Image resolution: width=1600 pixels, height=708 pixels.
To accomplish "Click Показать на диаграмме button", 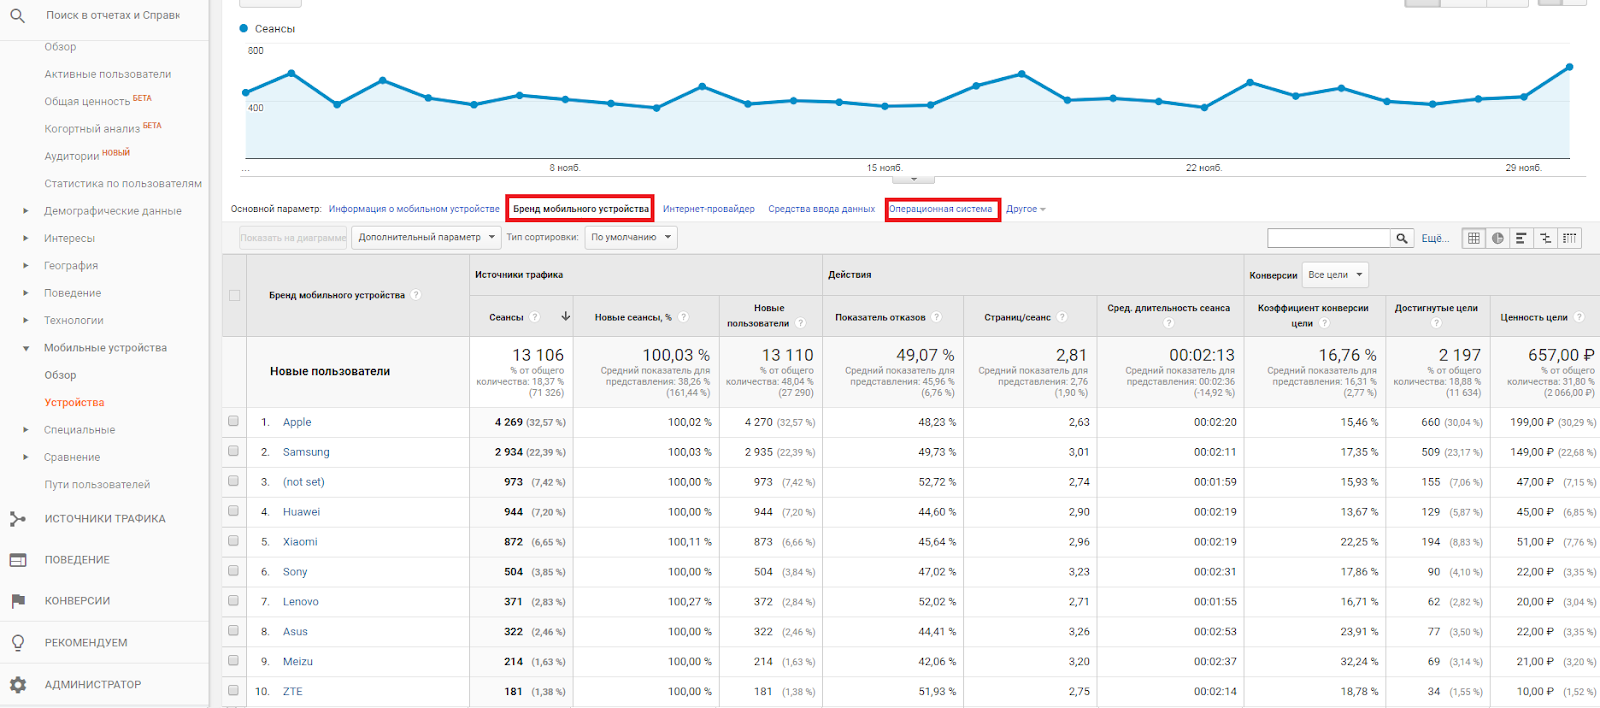I will pyautogui.click(x=293, y=237).
